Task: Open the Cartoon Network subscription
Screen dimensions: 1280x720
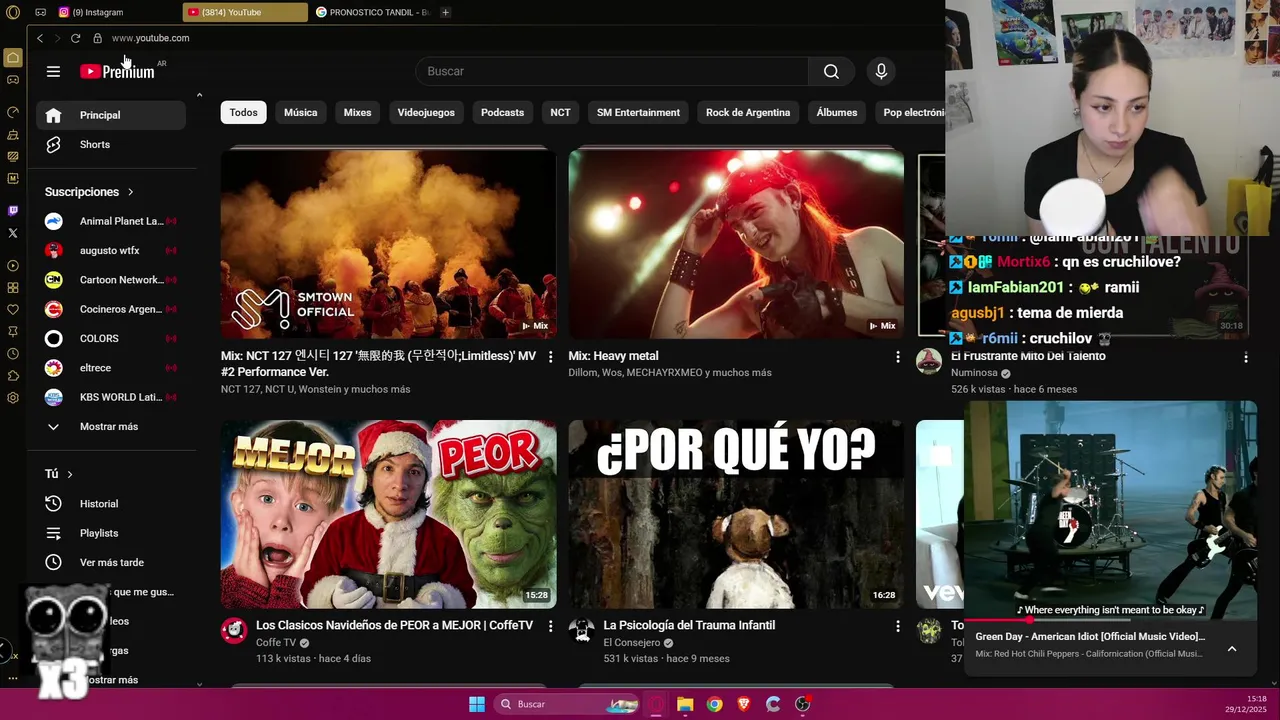Action: point(111,280)
